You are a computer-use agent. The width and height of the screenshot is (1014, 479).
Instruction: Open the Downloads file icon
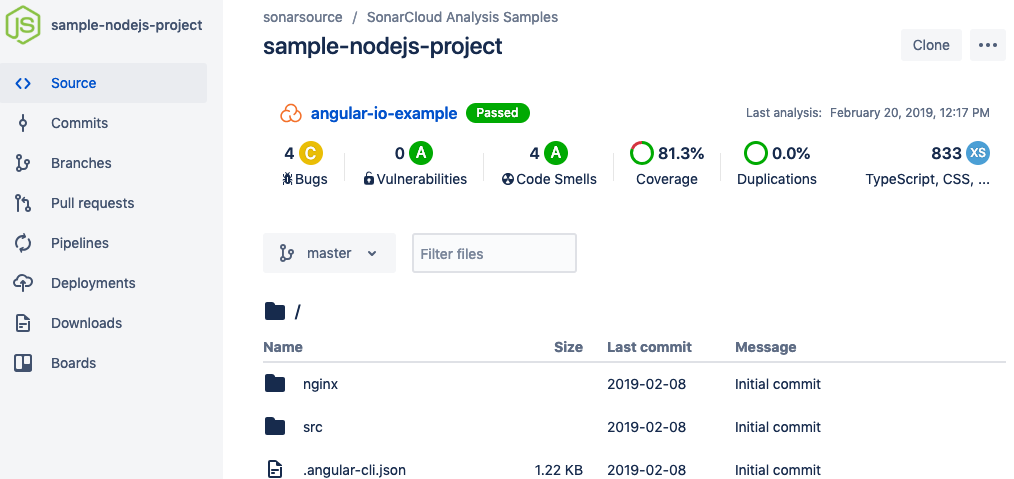coord(23,323)
